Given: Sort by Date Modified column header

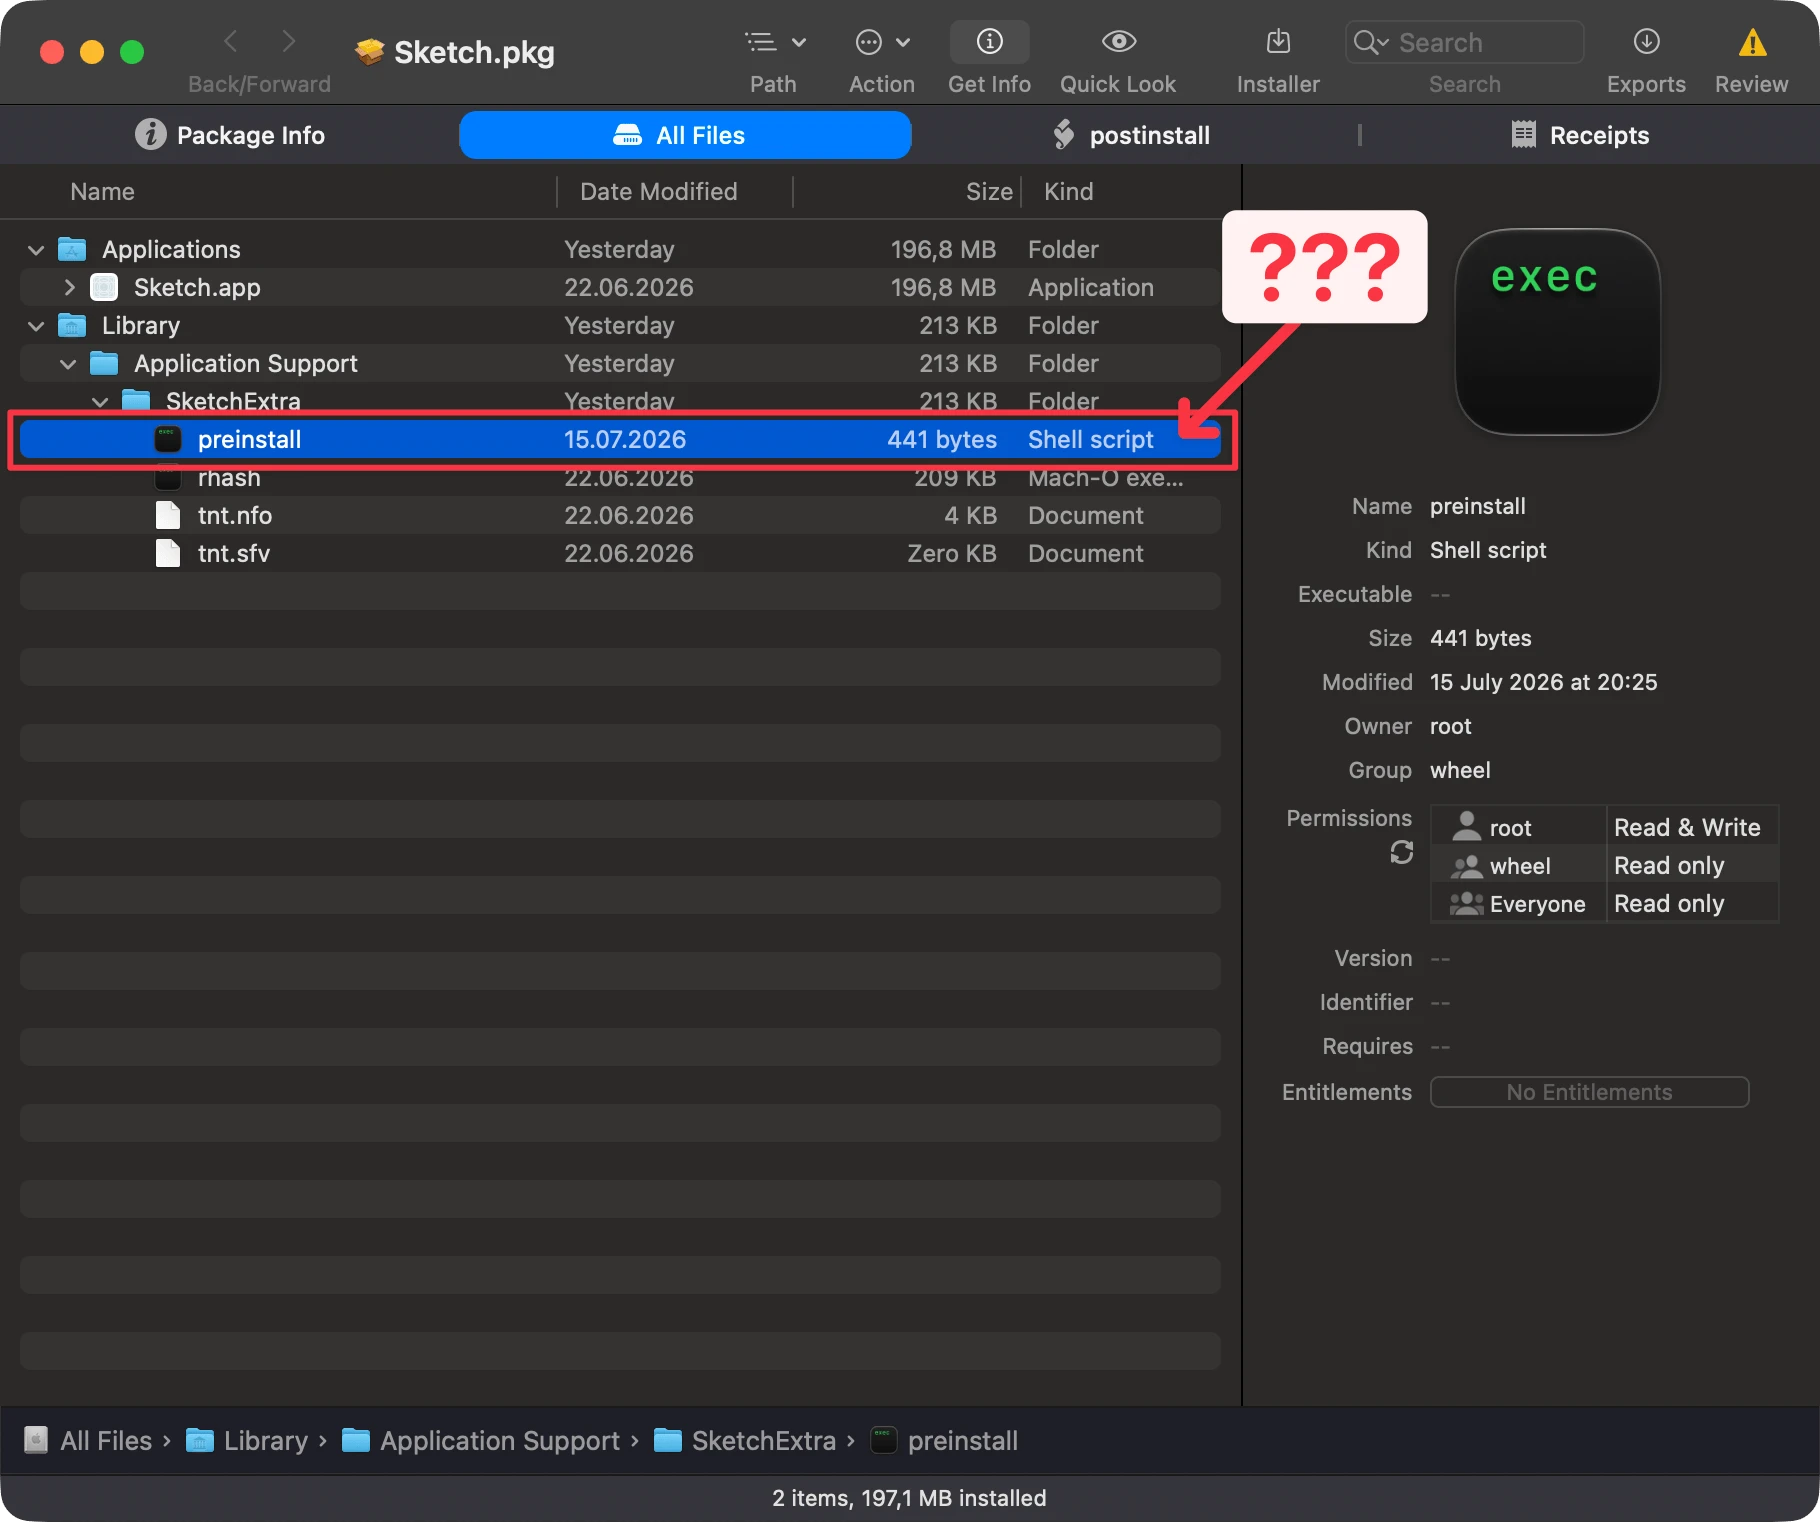Looking at the screenshot, I should (x=659, y=192).
